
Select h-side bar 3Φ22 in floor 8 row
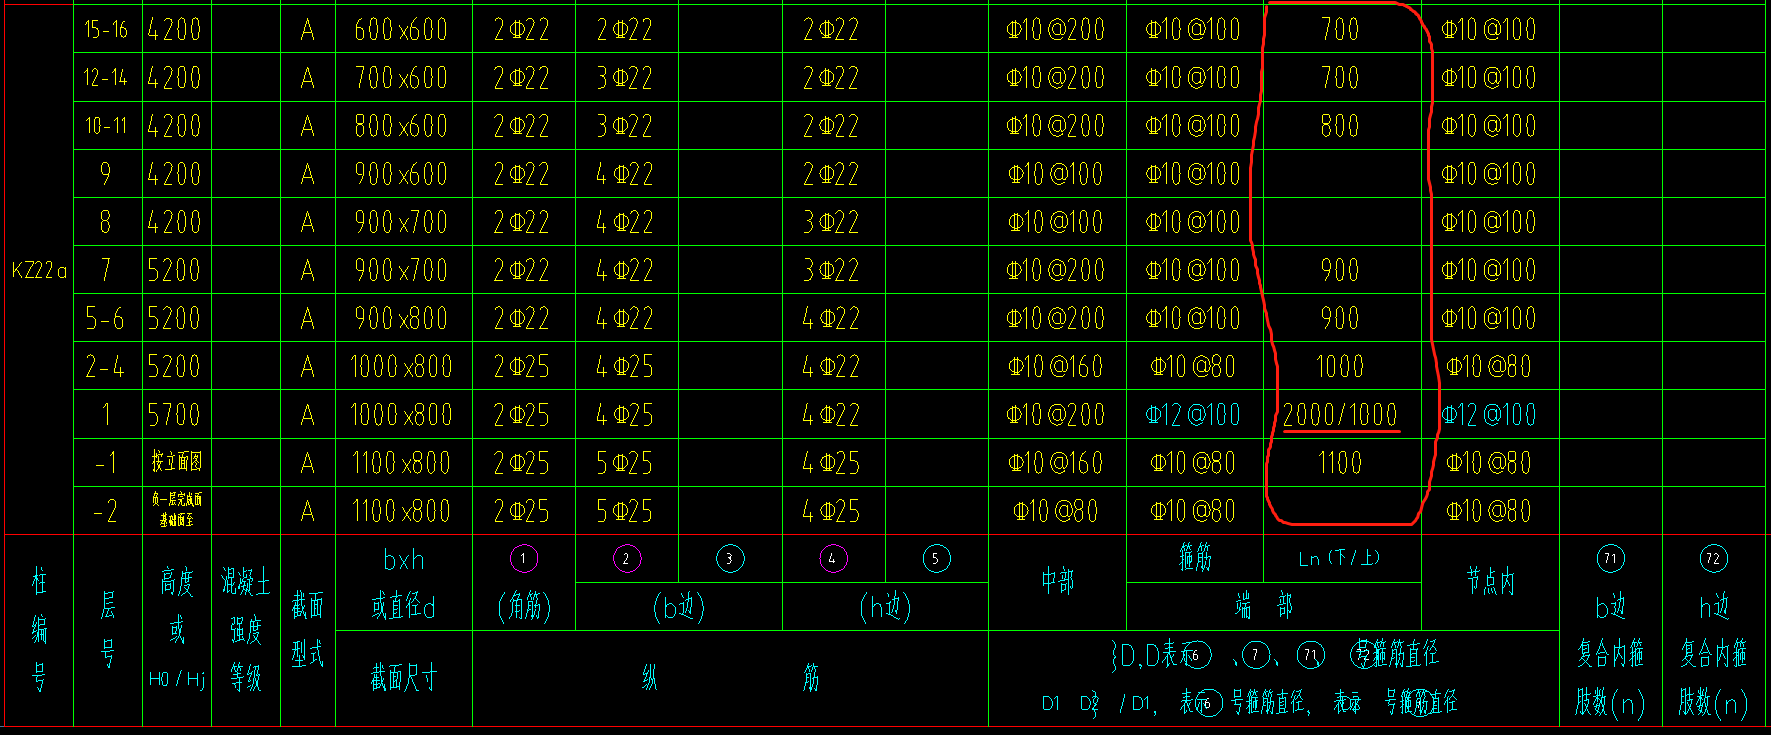click(x=831, y=222)
